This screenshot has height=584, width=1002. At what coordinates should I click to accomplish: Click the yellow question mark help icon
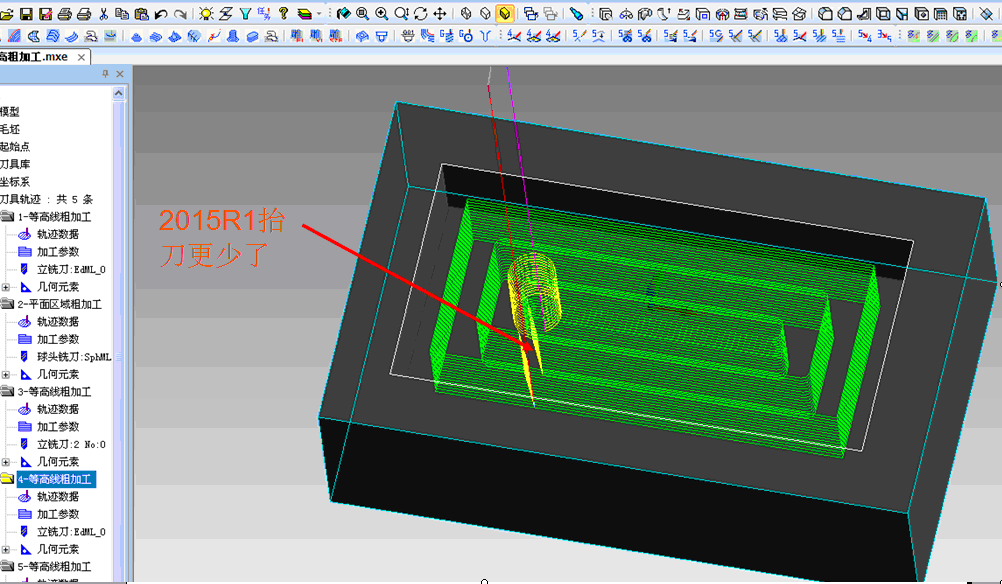pos(283,14)
